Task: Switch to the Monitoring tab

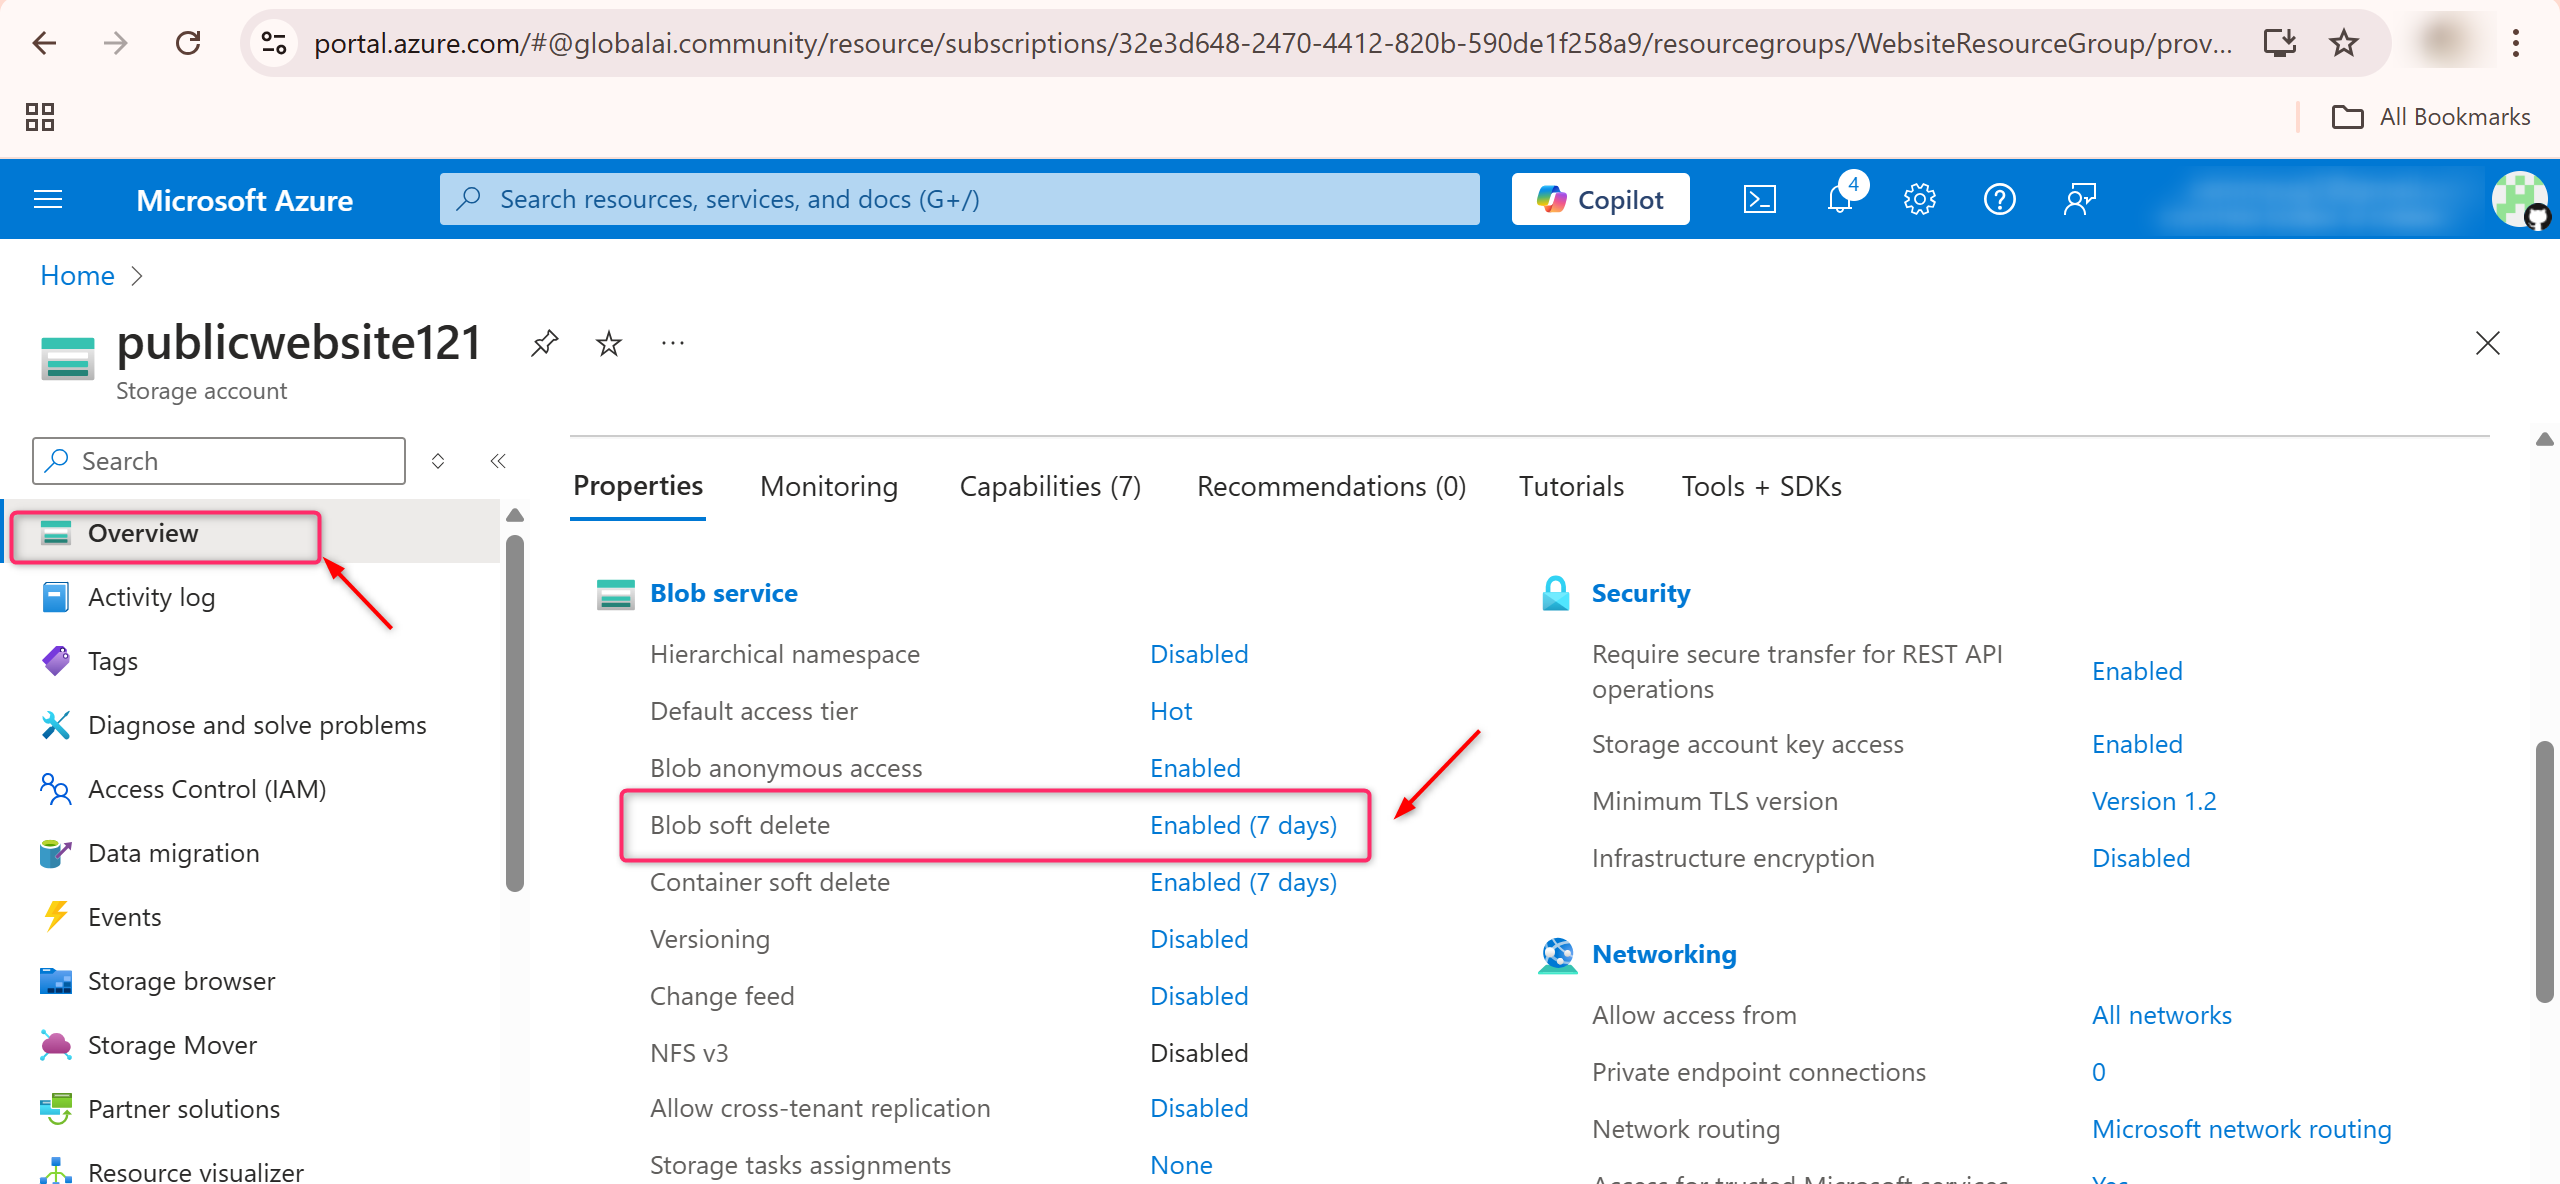Action: click(x=829, y=486)
